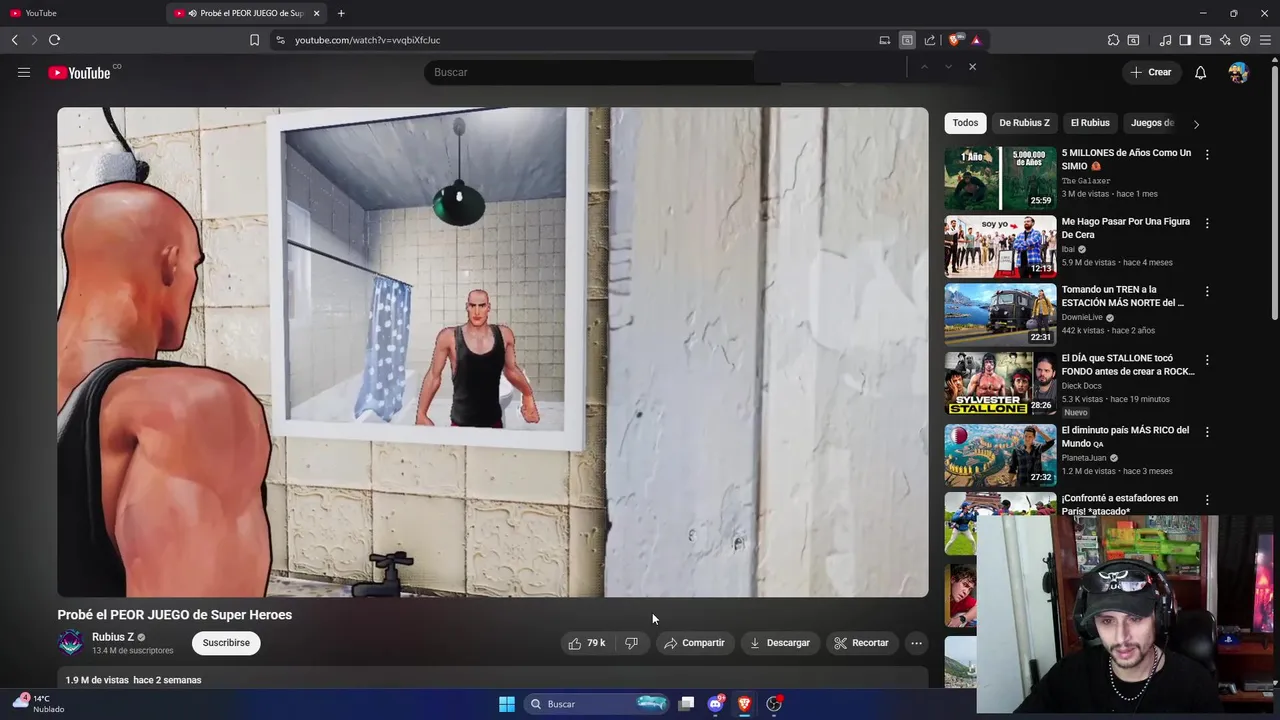Click the Compartir button
1280x720 pixels.
tap(694, 643)
